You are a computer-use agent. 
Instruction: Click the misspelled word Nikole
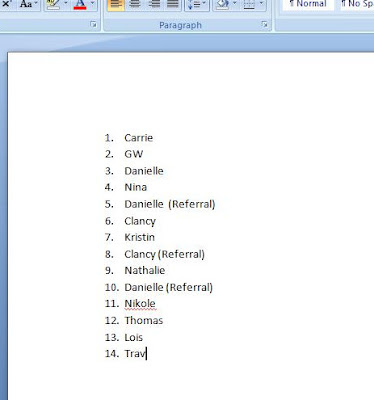[140, 304]
